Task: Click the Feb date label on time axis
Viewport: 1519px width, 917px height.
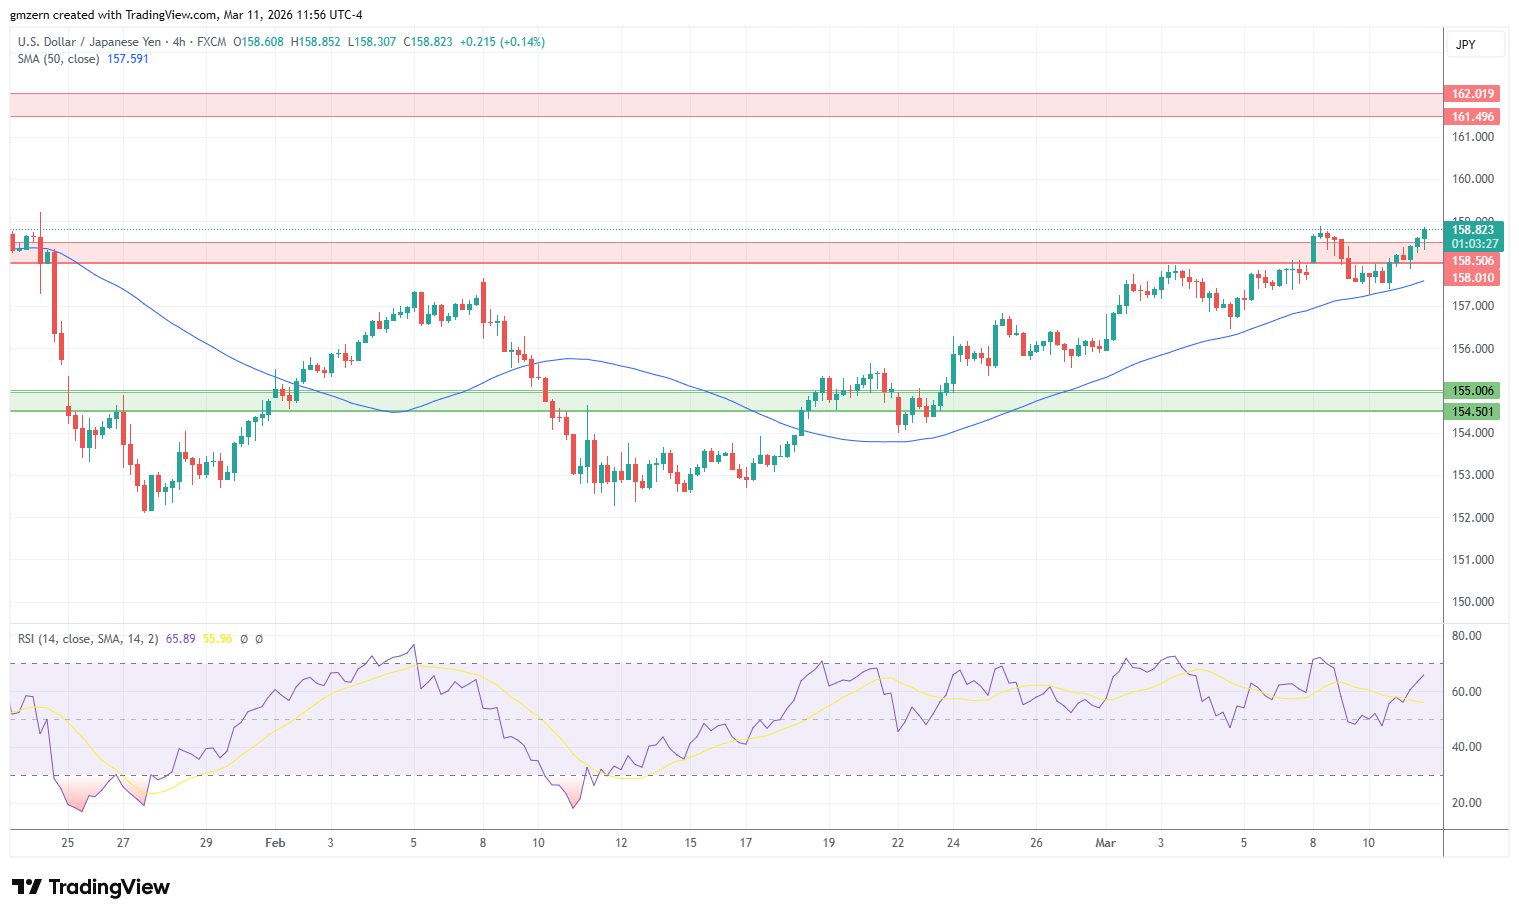Action: [275, 843]
